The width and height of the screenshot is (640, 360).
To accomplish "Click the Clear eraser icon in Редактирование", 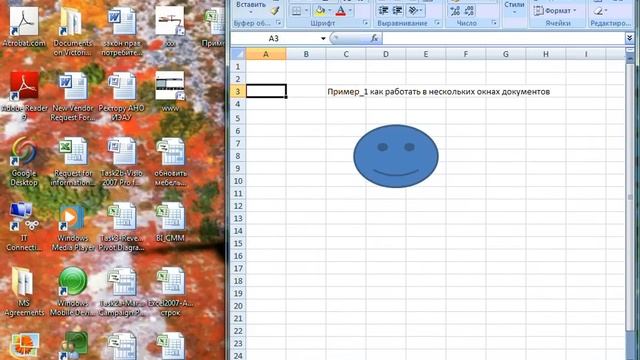I will tap(598, 11).
